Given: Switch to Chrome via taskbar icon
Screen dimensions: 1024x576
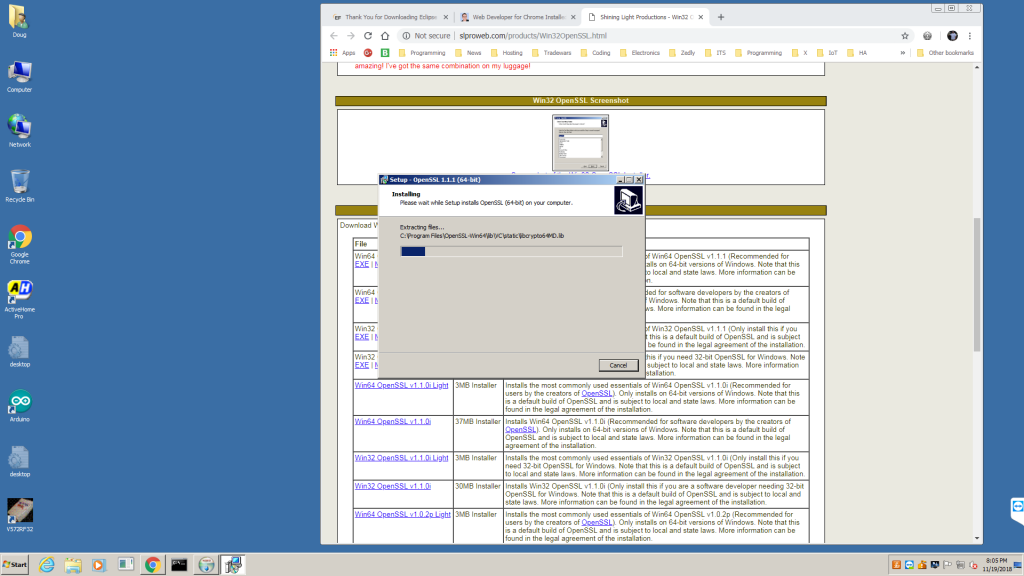Looking at the screenshot, I should pos(153,565).
